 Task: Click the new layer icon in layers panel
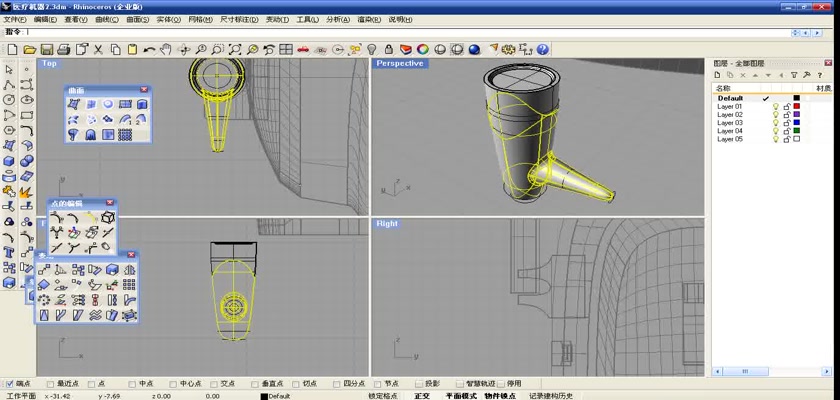coord(719,76)
